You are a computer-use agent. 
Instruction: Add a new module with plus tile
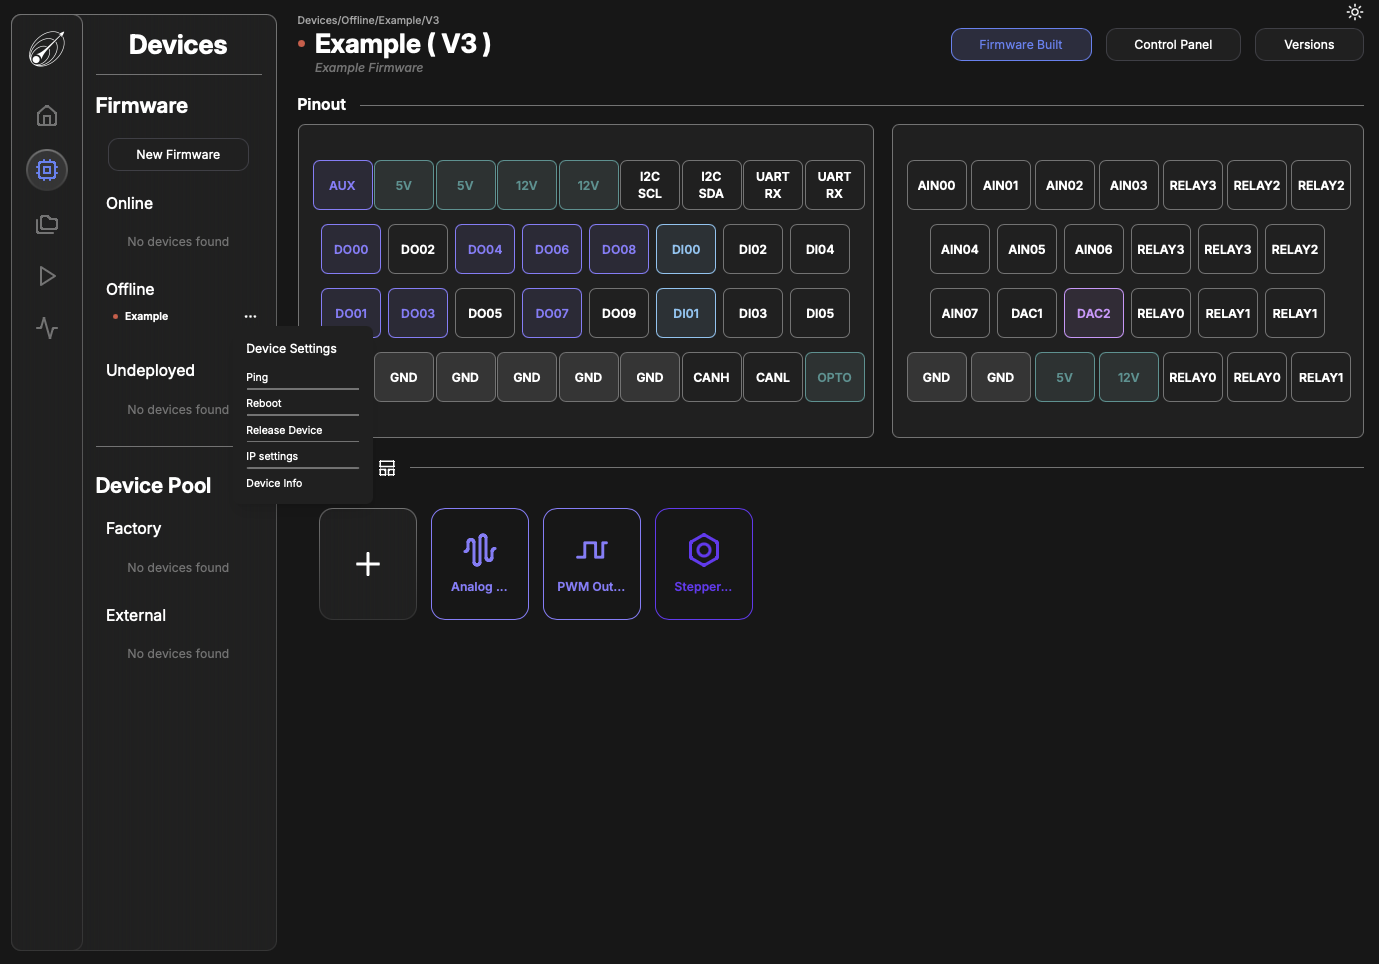coord(368,564)
